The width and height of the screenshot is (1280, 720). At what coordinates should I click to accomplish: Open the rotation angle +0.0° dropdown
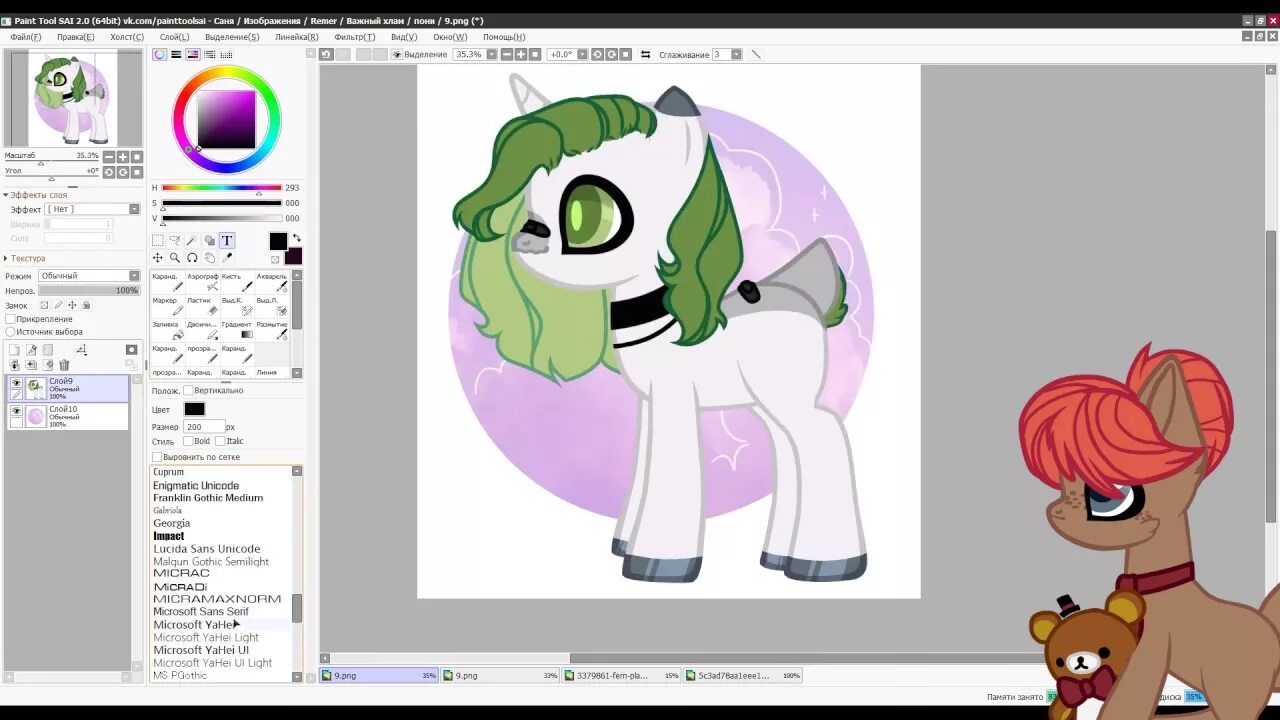[581, 54]
